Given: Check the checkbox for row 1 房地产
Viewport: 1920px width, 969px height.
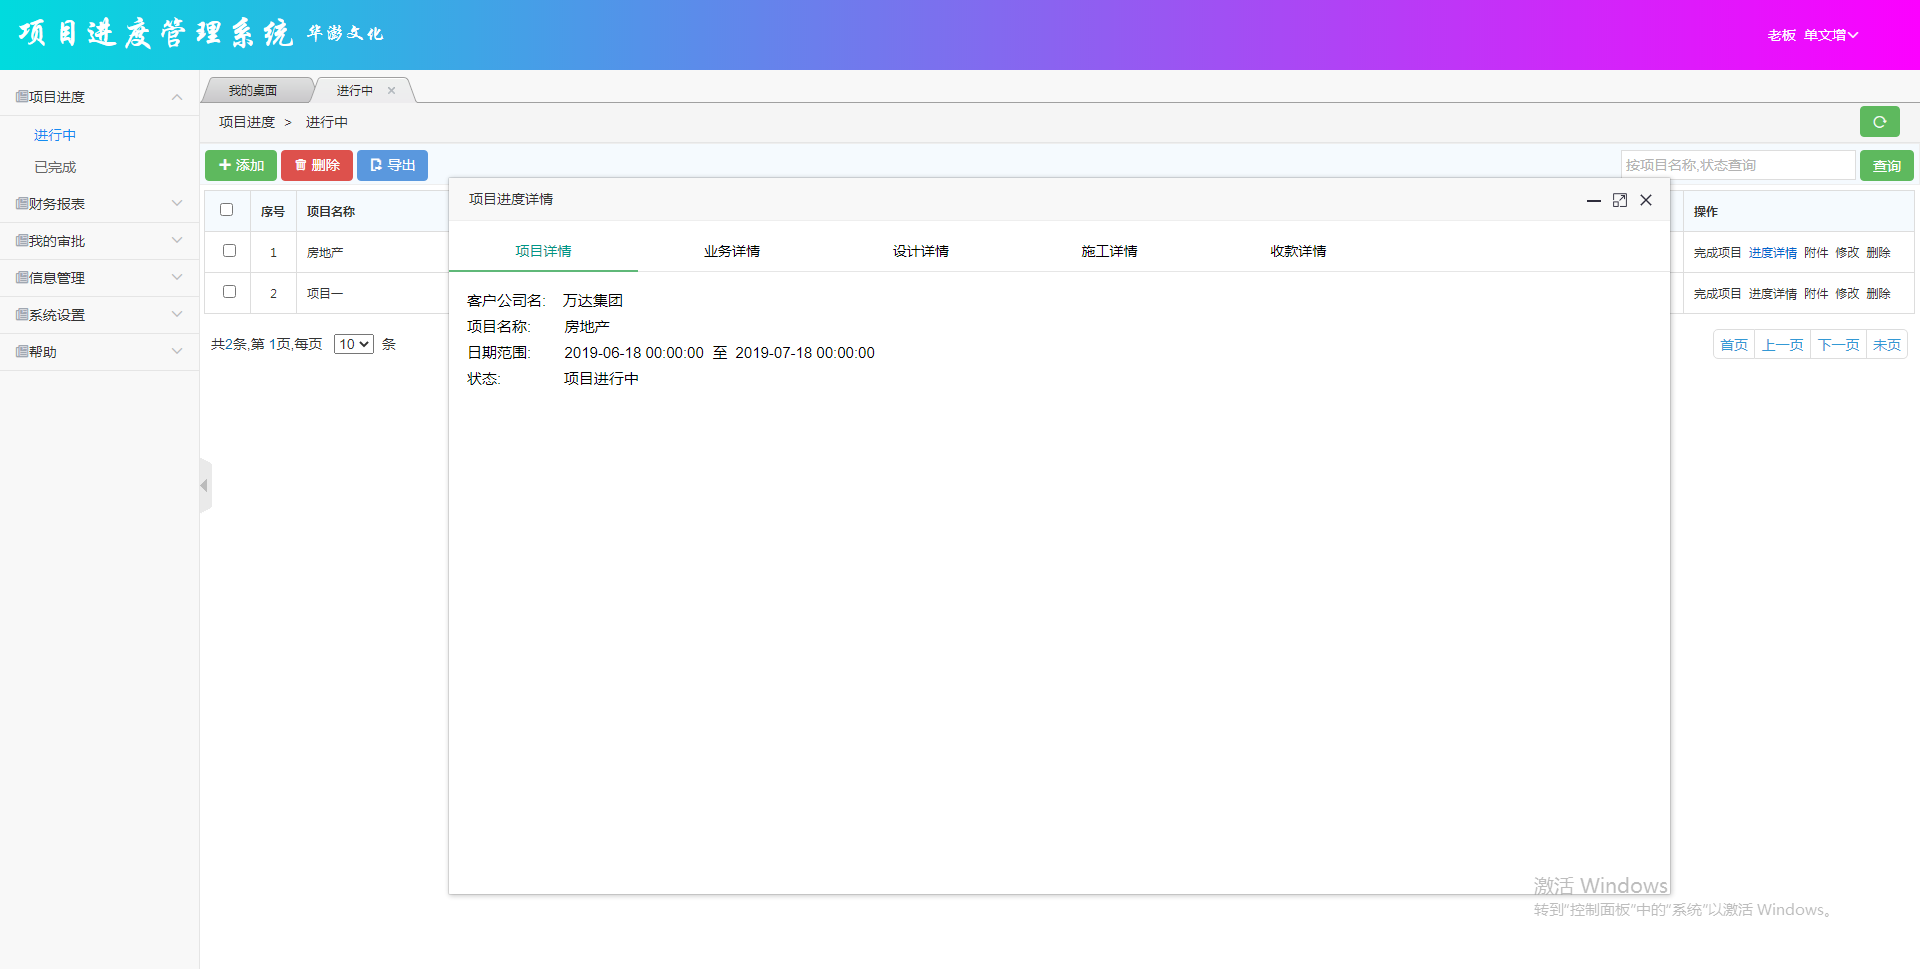Looking at the screenshot, I should [x=229, y=251].
